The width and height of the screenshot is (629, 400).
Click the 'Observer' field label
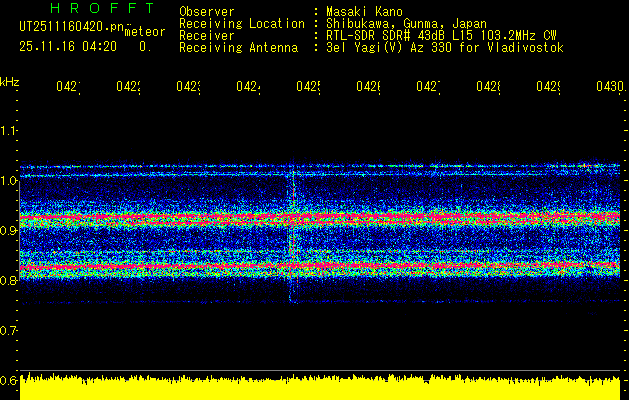(207, 12)
